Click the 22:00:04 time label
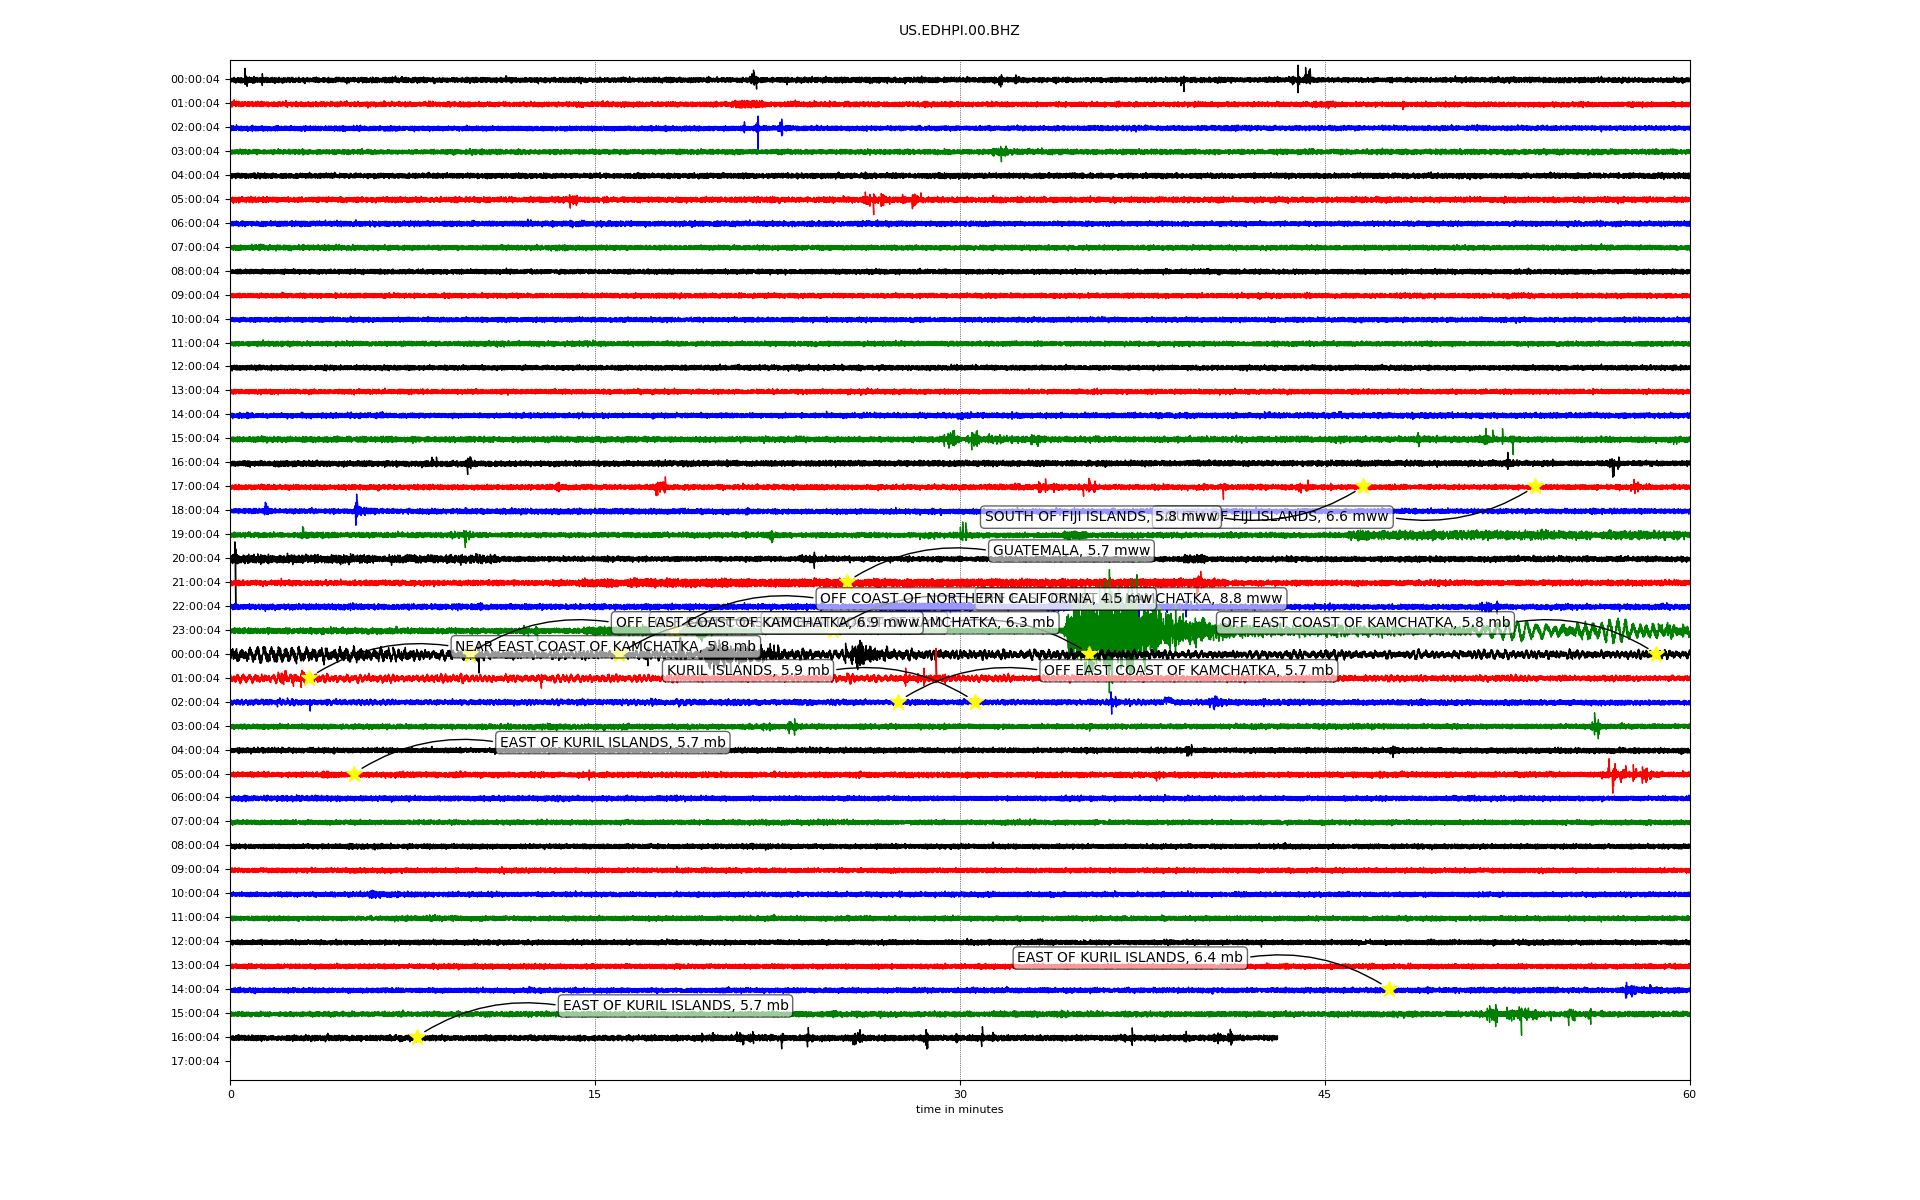The width and height of the screenshot is (1920, 1200). 195,606
